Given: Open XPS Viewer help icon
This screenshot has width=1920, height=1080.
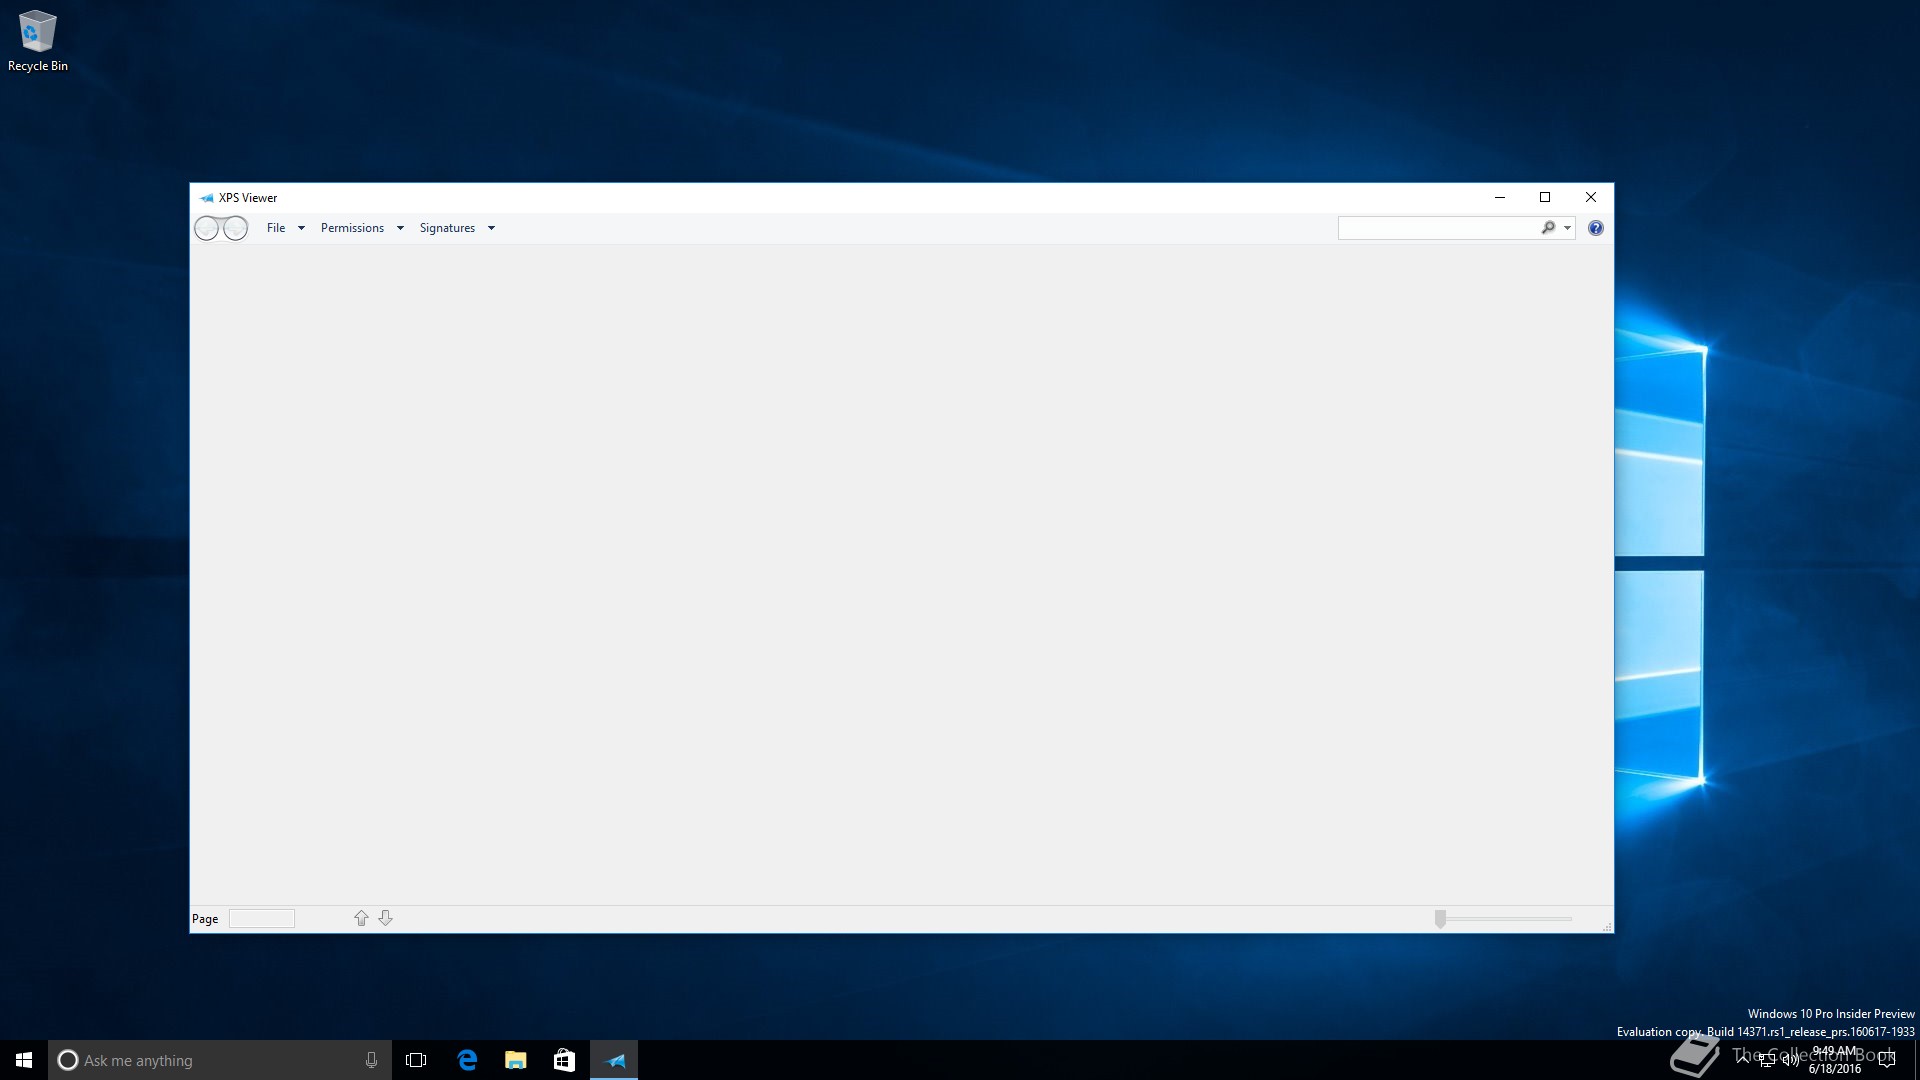Looking at the screenshot, I should pos(1596,228).
